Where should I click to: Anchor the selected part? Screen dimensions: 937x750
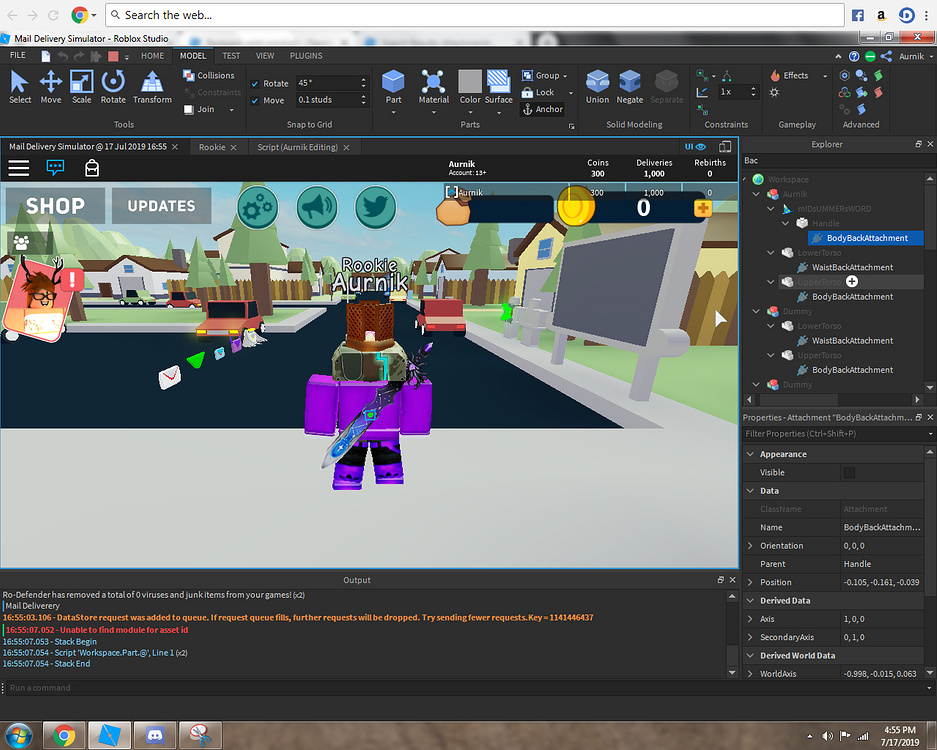pos(543,109)
